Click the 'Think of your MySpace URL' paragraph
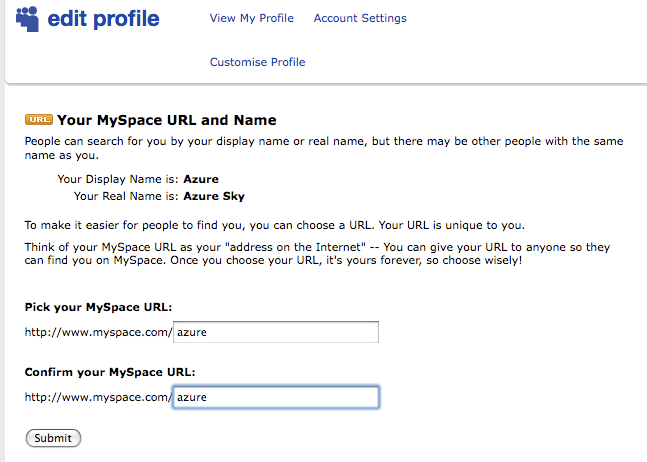Image resolution: width=647 pixels, height=462 pixels. 317,254
